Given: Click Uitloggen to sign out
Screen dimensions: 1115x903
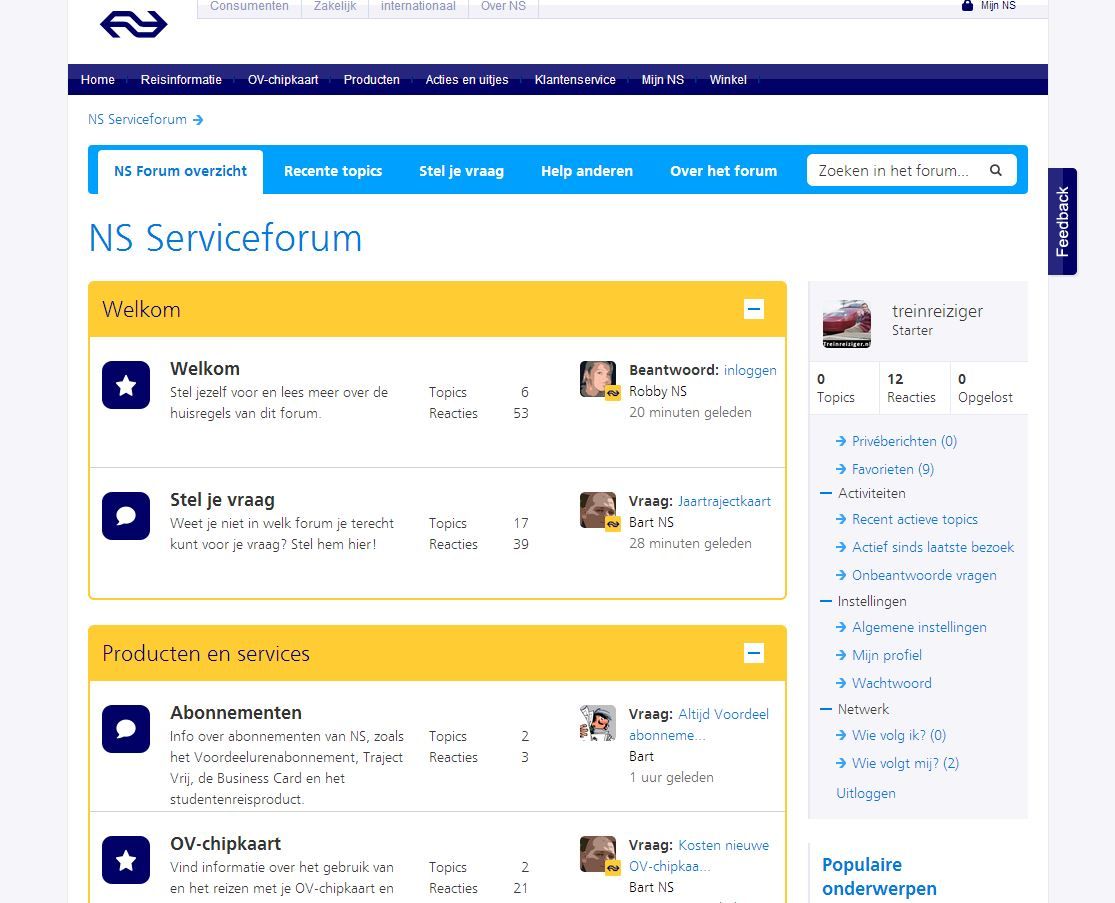Looking at the screenshot, I should (866, 793).
